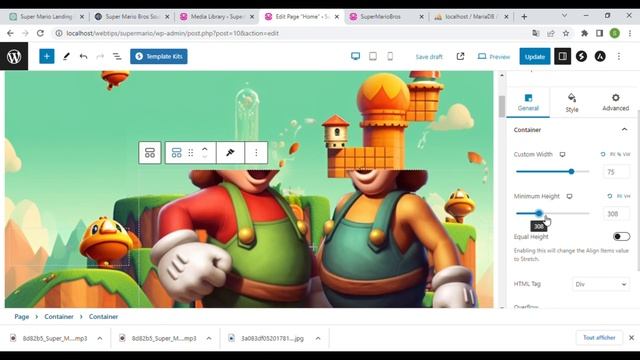Expand options for first Super_M mp3 download
640x360 pixels.
coord(100,338)
